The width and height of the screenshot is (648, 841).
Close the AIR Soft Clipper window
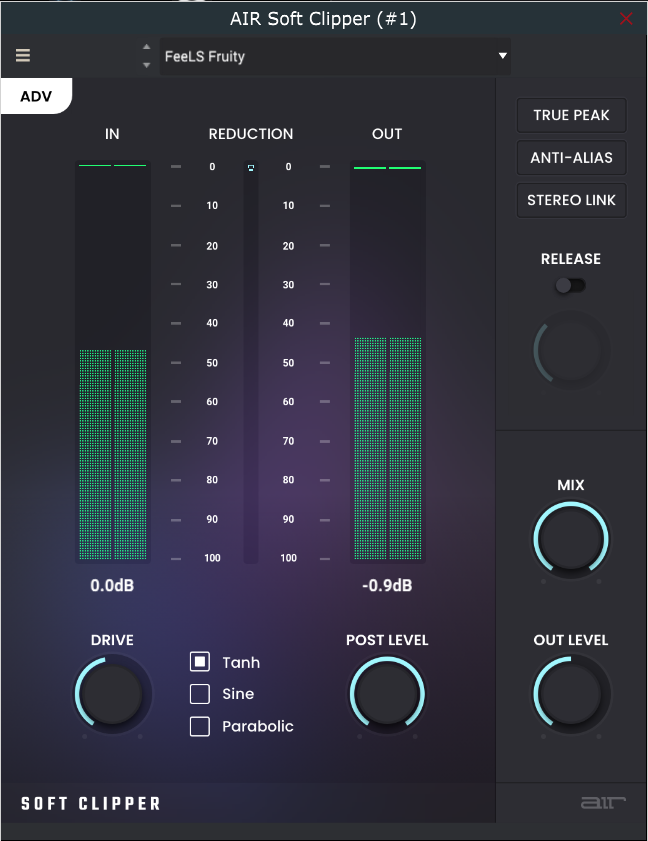625,19
